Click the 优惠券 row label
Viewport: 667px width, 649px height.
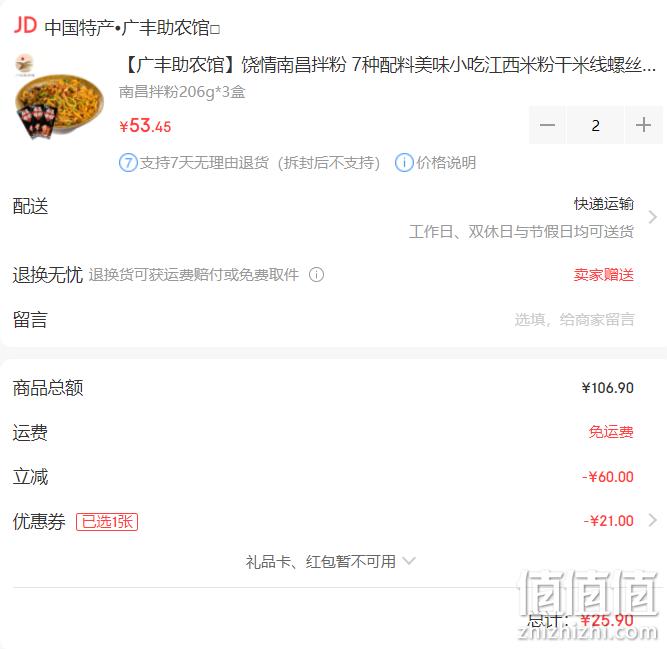click(39, 521)
